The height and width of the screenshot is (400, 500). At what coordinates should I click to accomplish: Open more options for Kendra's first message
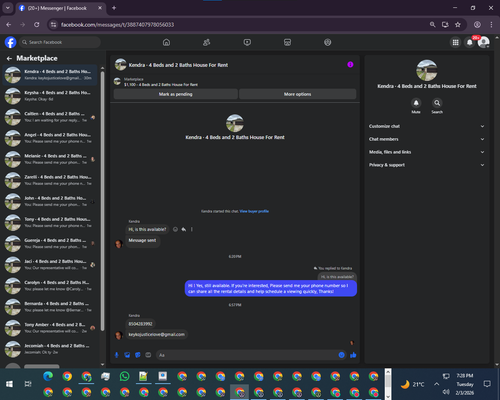pos(192,229)
